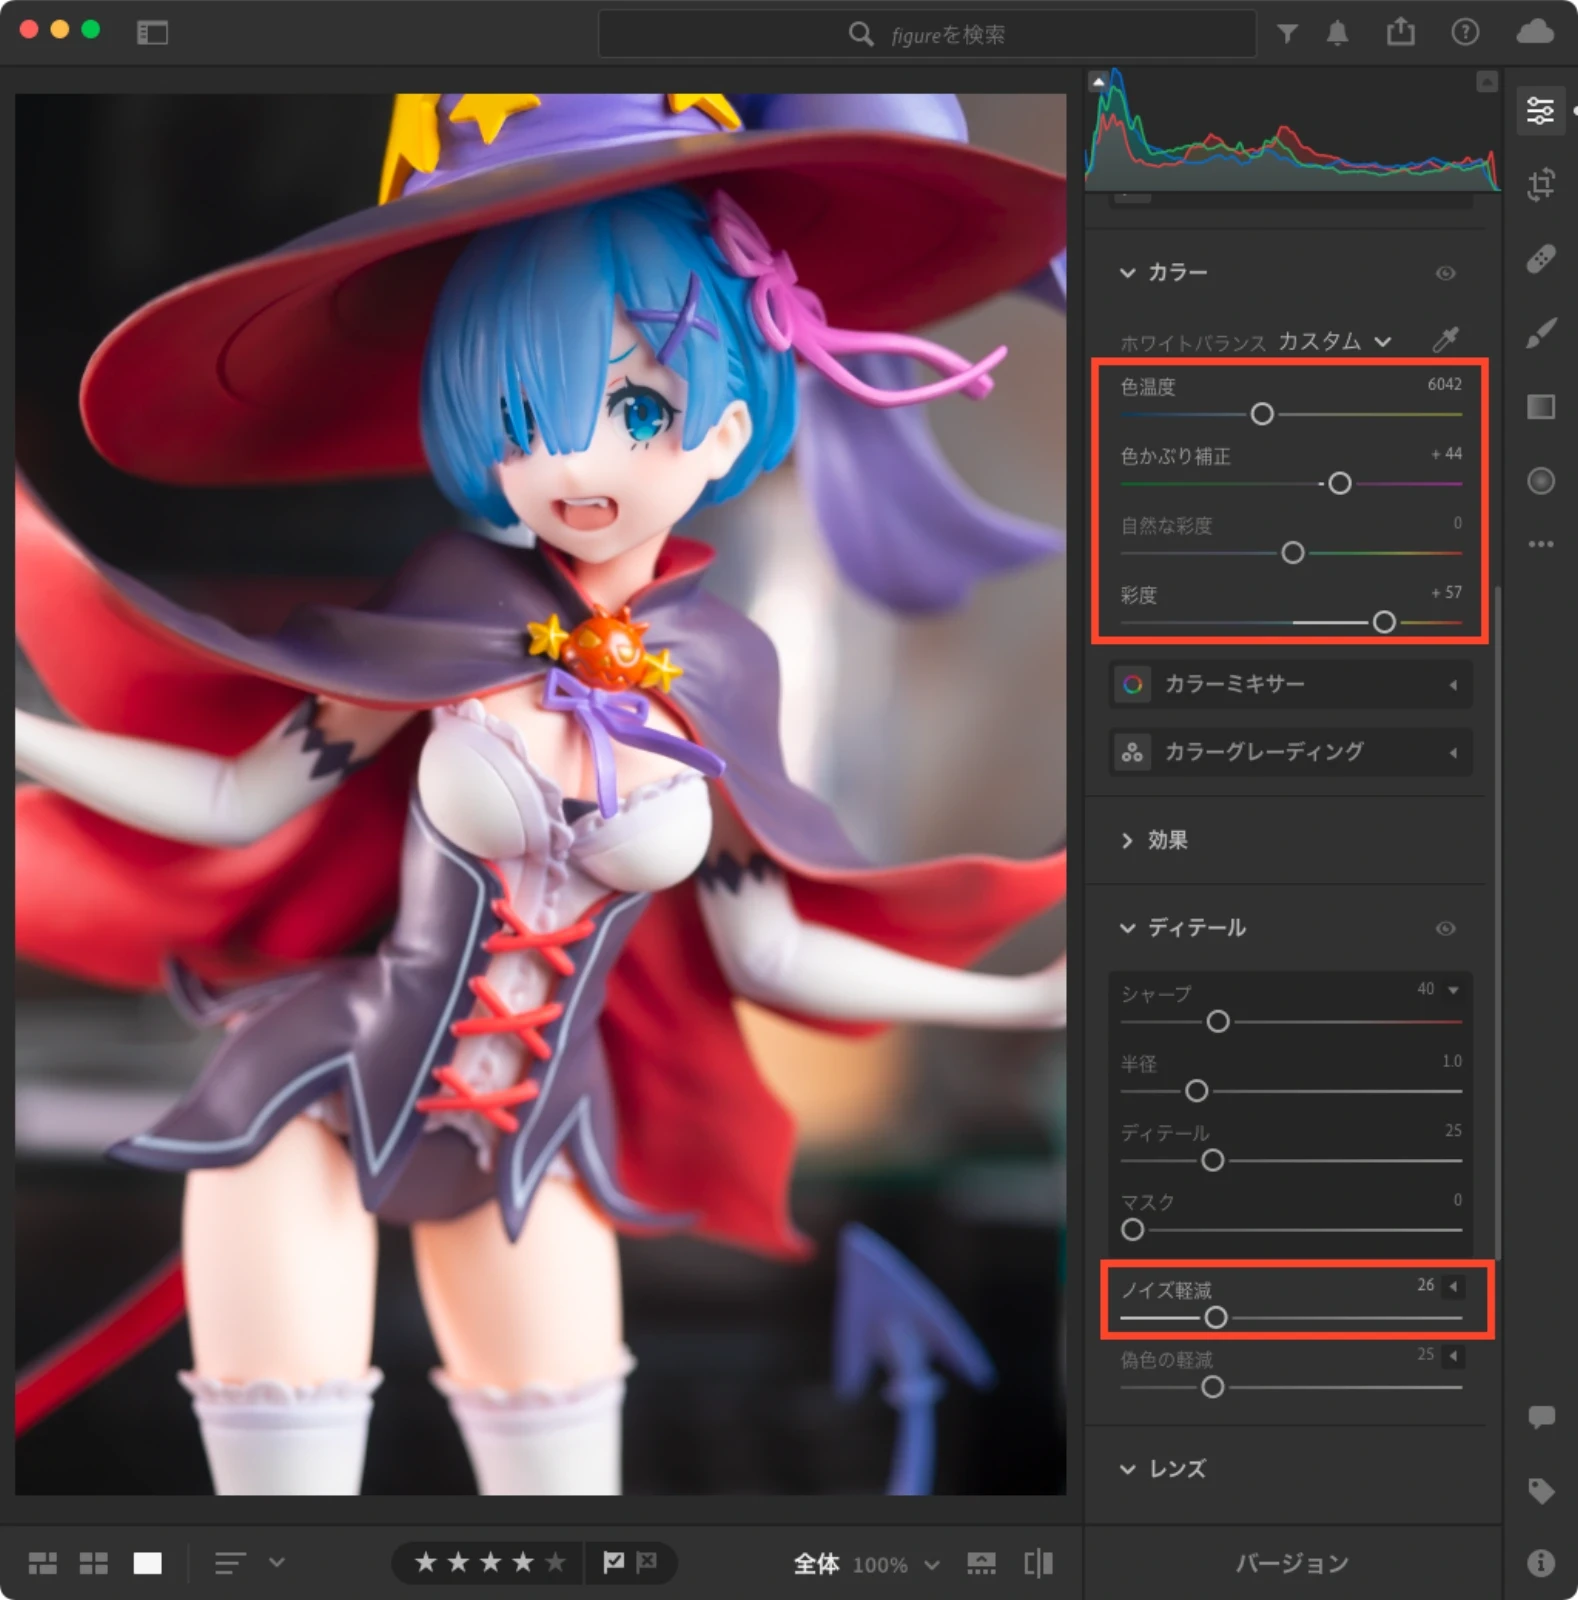Screen dimensions: 1578x1600
Task: Select the Linear gradient tool
Action: (1541, 407)
